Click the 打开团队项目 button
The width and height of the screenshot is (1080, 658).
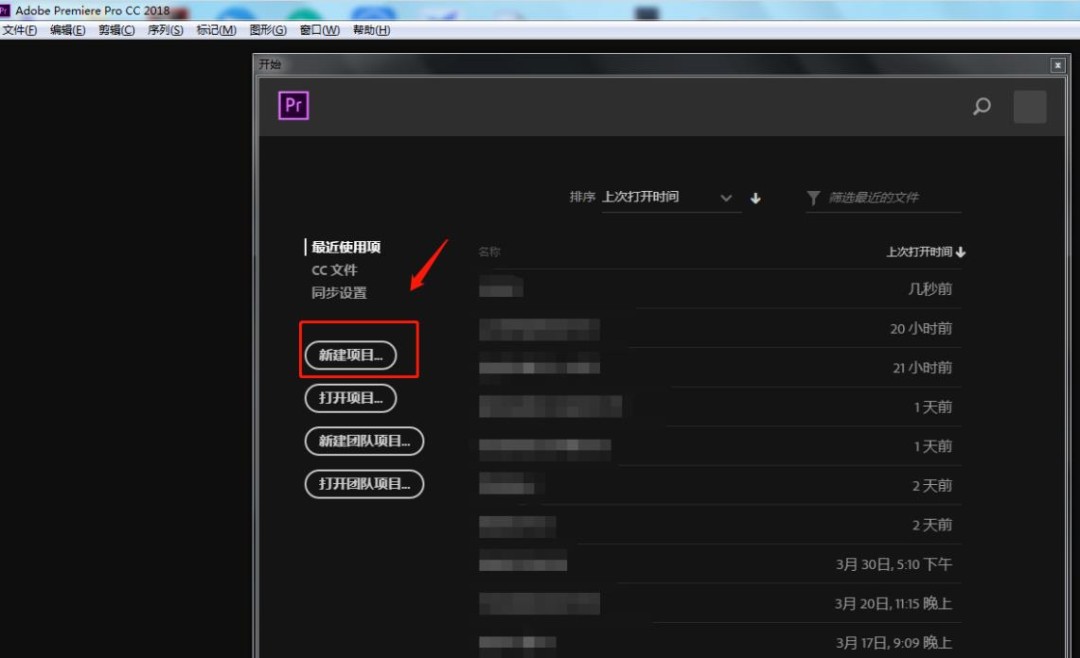pos(364,484)
